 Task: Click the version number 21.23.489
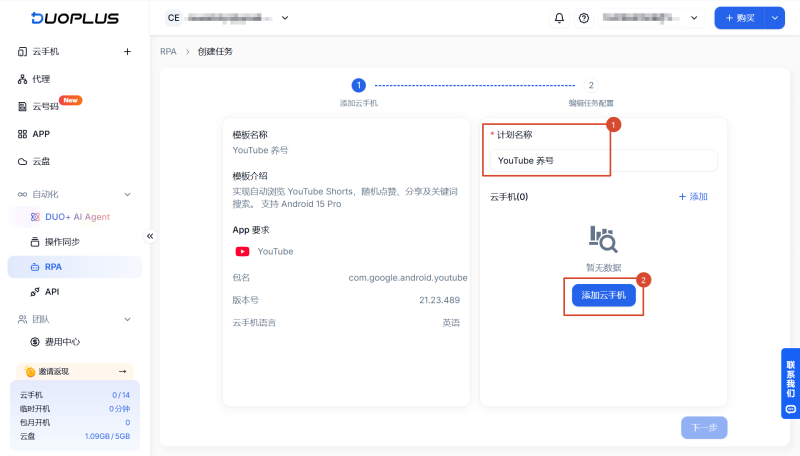439,300
